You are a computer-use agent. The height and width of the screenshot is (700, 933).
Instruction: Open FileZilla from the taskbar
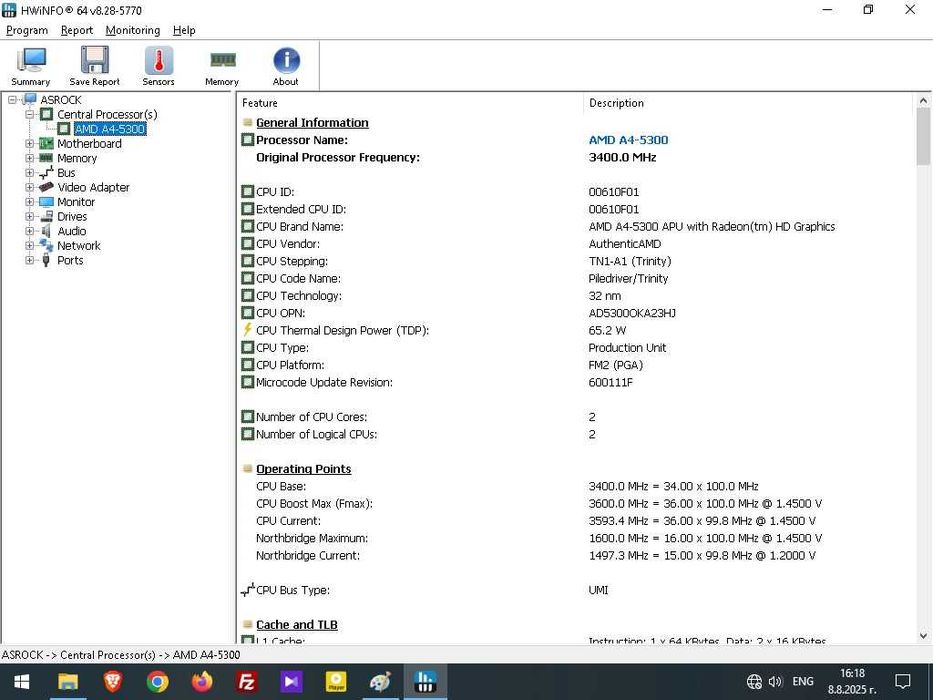tap(246, 682)
